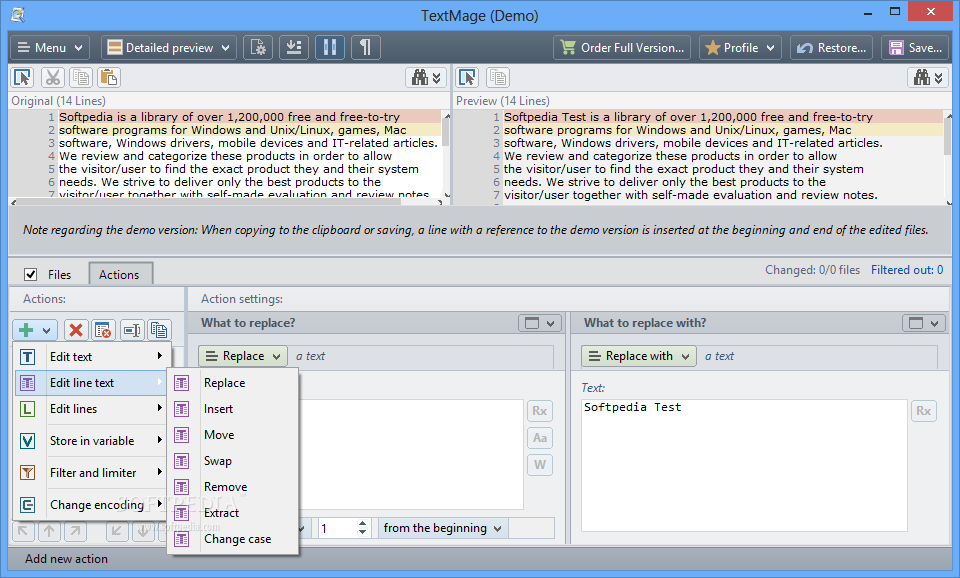Choose Extract in the submenu

(233, 512)
